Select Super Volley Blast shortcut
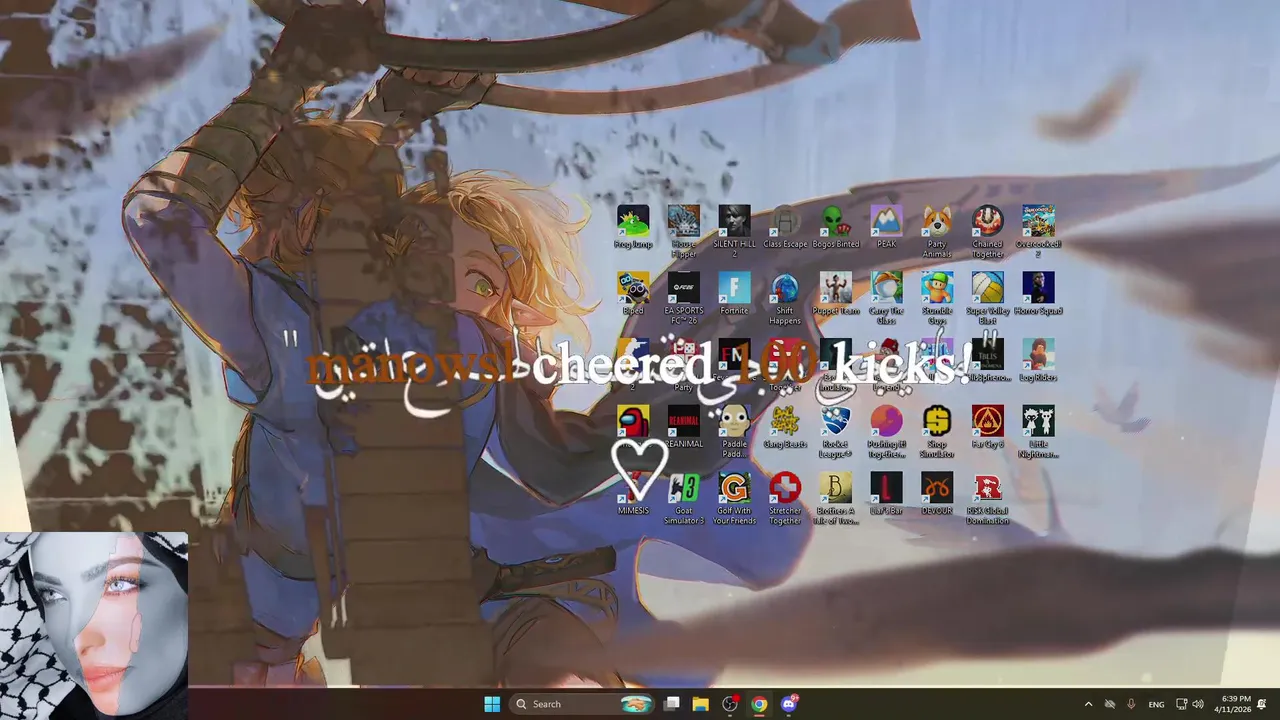This screenshot has width=1280, height=720. tap(987, 298)
